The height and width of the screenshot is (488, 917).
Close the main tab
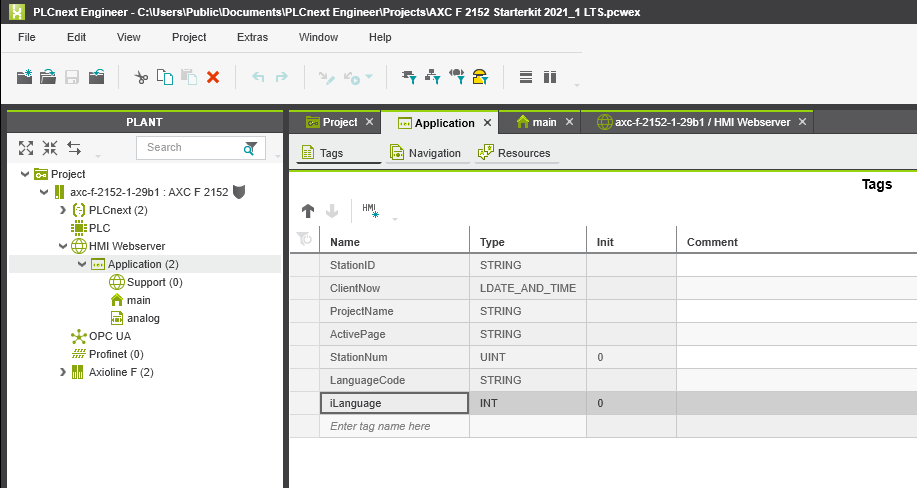569,122
